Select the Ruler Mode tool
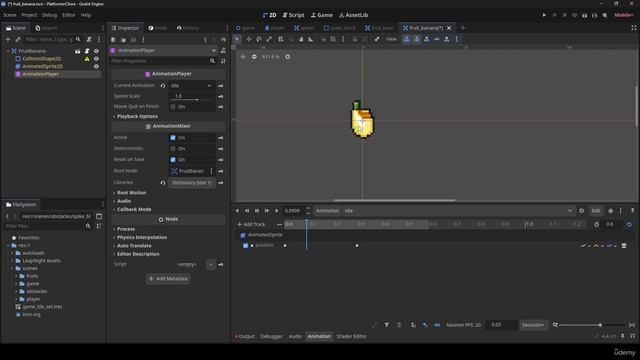Screen dimensions: 640x360 [x=311, y=39]
